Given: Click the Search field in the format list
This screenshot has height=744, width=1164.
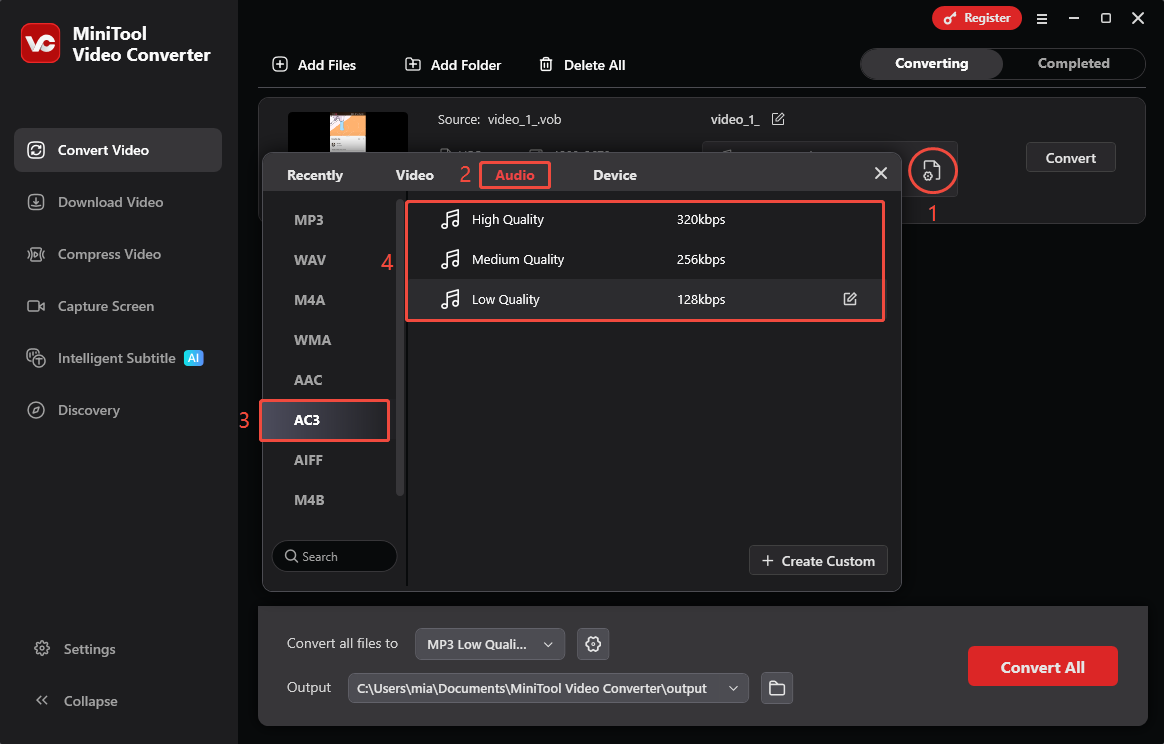Looking at the screenshot, I should (x=334, y=555).
